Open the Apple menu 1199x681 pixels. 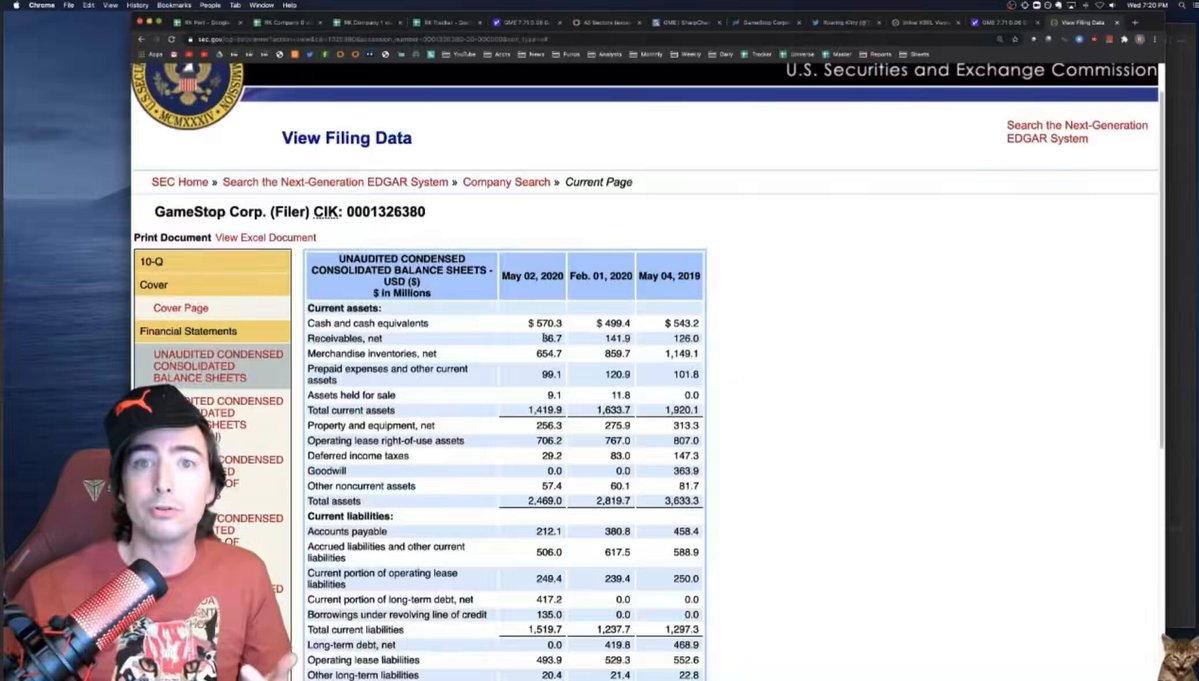(15, 5)
